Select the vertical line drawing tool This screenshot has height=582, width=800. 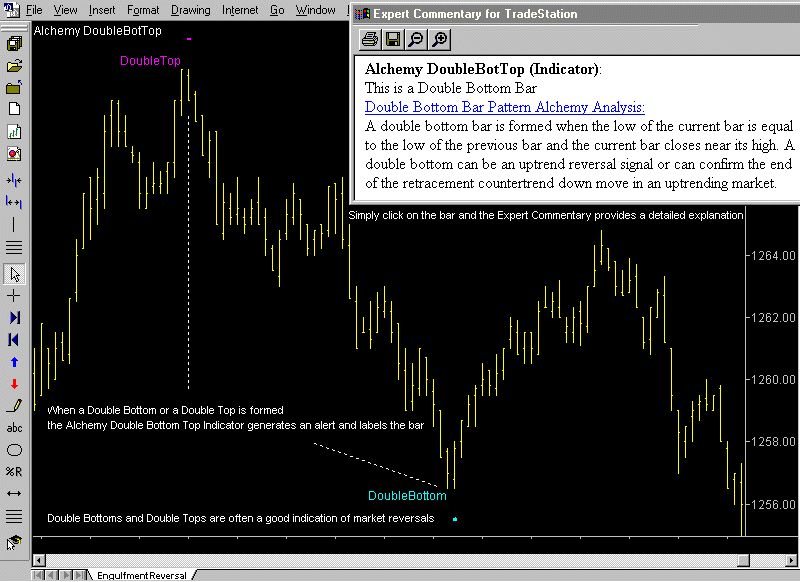[14, 224]
